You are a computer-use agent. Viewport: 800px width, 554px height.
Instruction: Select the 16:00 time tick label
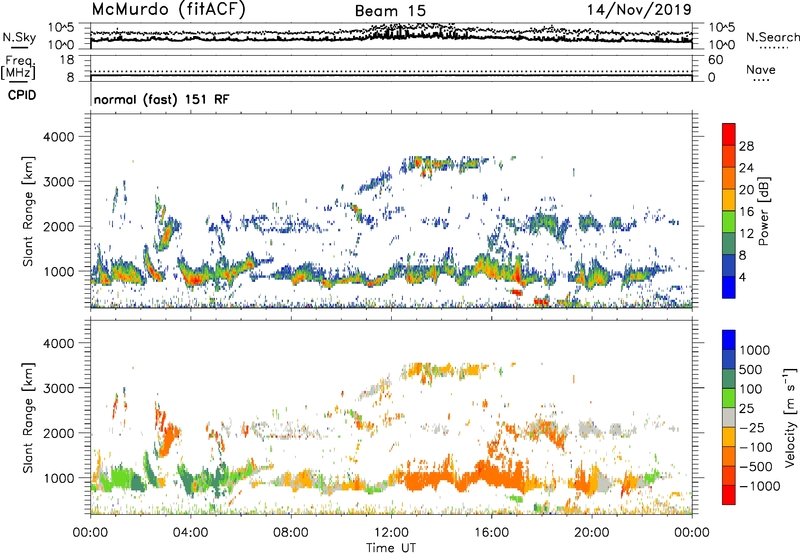coord(491,533)
